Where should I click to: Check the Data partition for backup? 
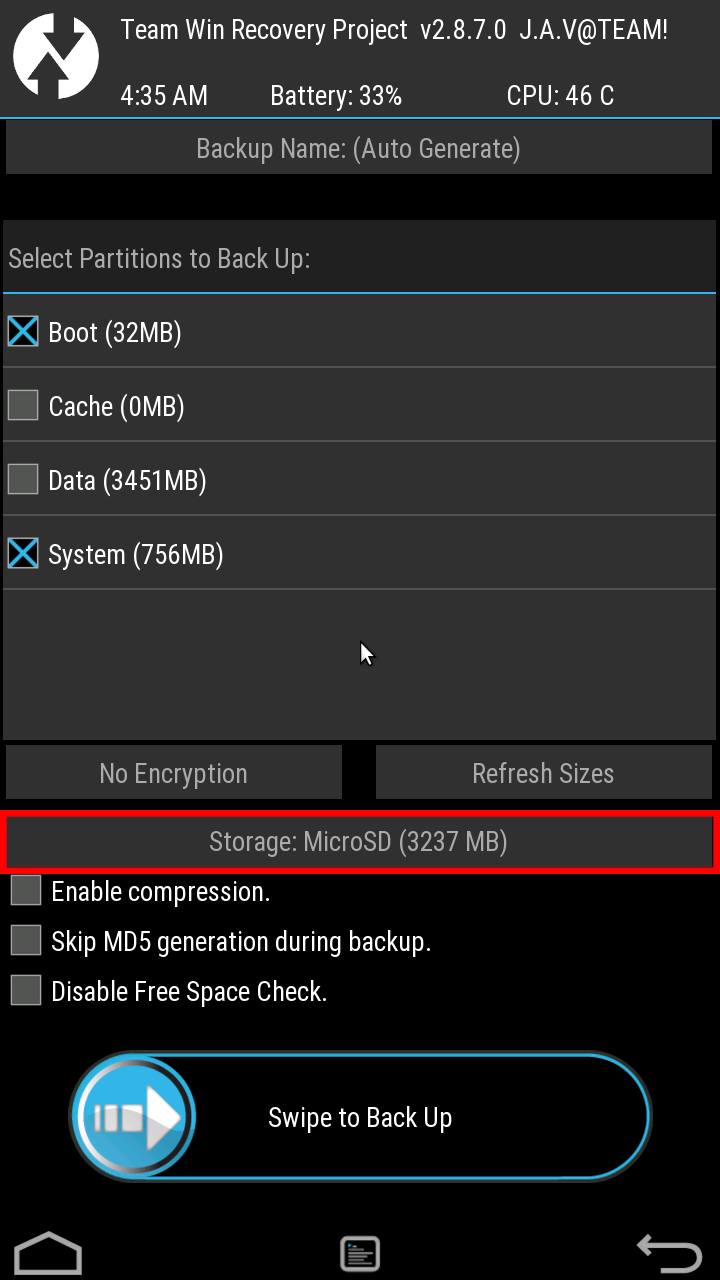[x=22, y=478]
